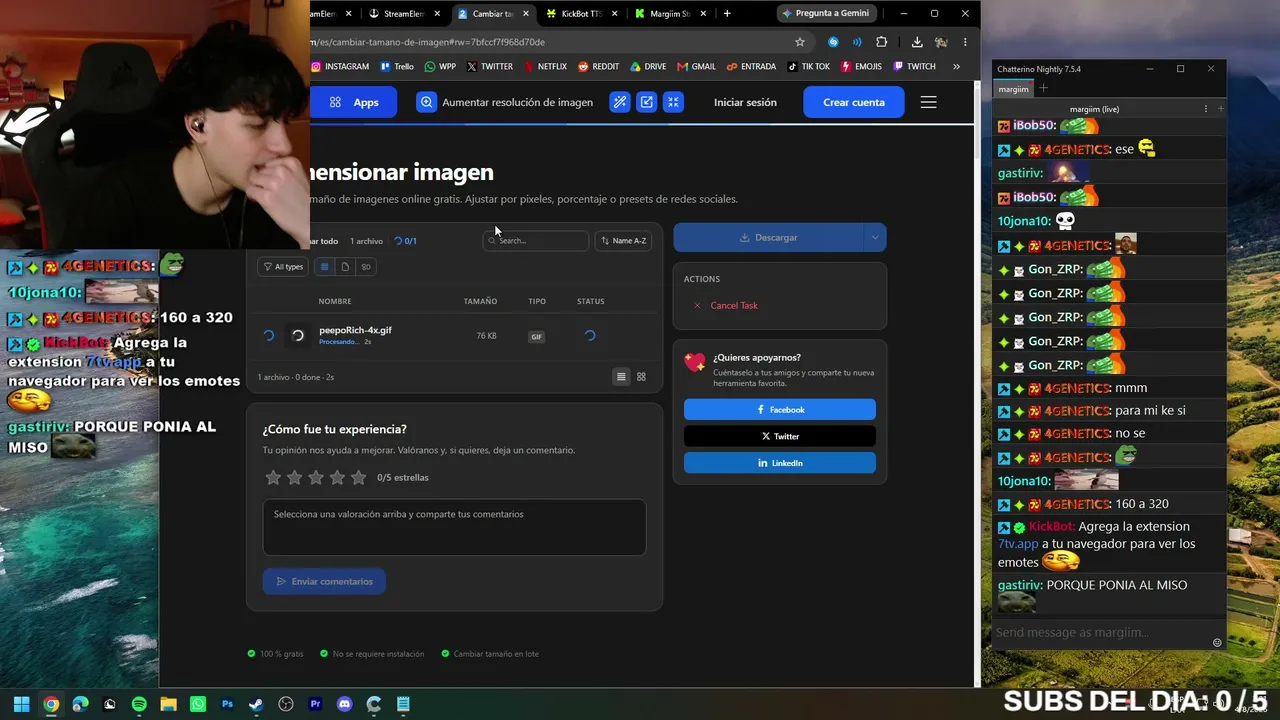This screenshot has height=720, width=1280.
Task: Open Steam from the taskbar
Action: click(x=256, y=704)
